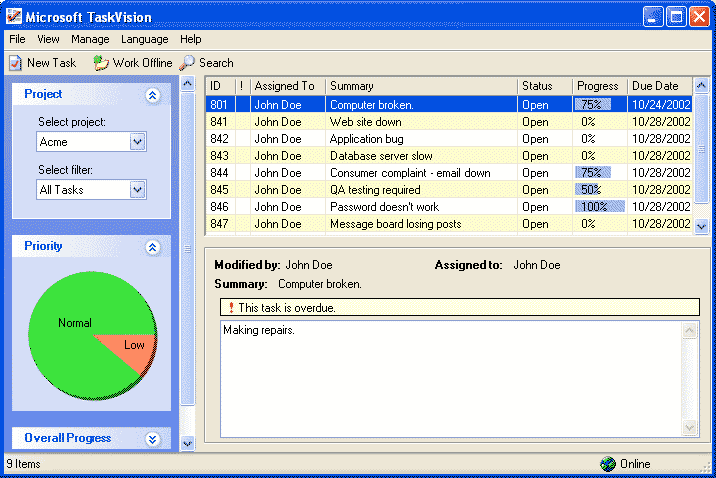Screen dimensions: 716x478
Task: Sort by the Summary column header
Action: [421, 86]
